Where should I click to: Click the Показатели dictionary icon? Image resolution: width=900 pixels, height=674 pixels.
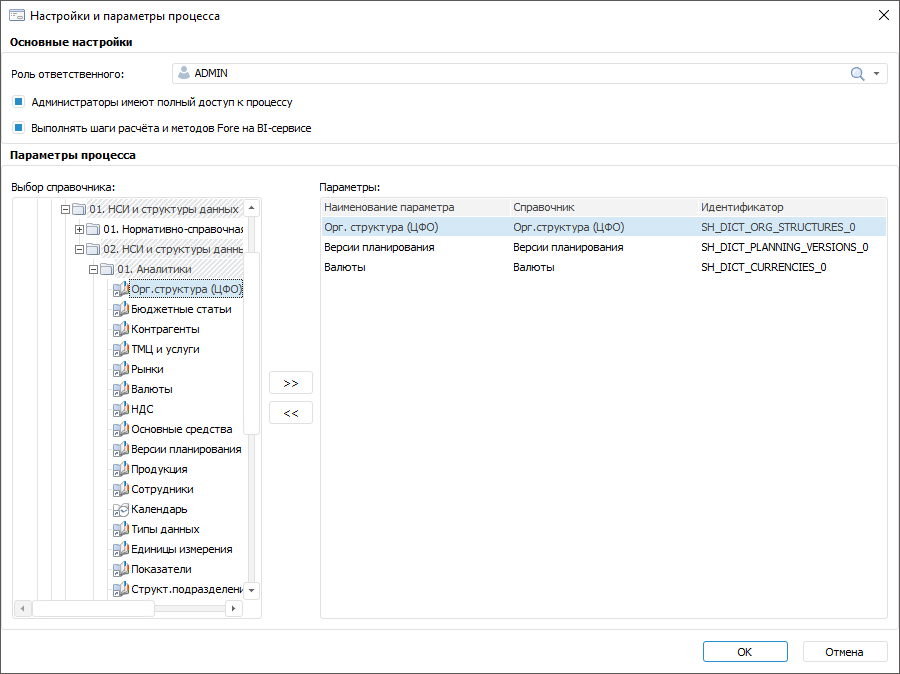[x=121, y=569]
